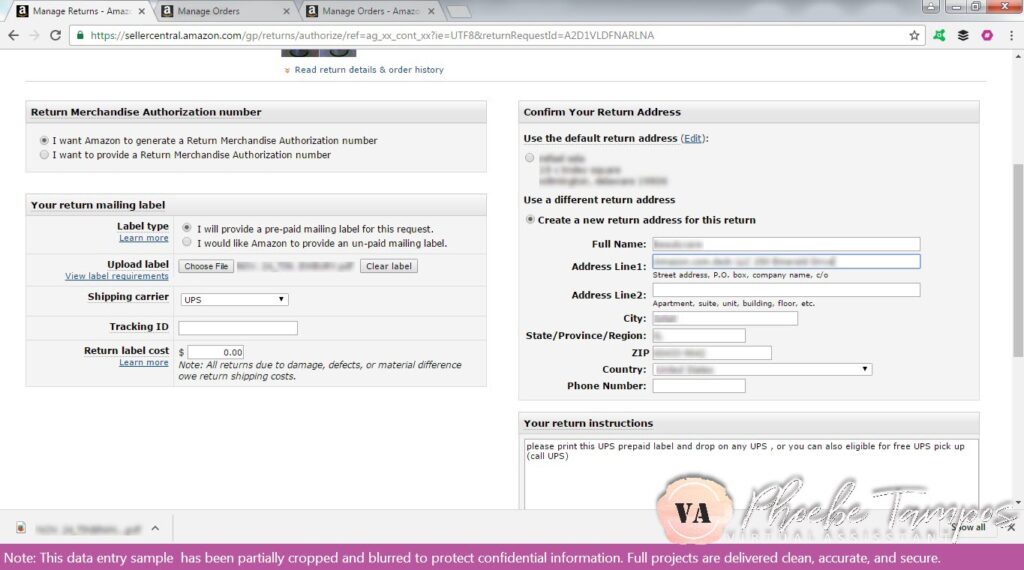Open the stacked layers extension icon
Viewport: 1024px width, 570px height.
[x=963, y=35]
